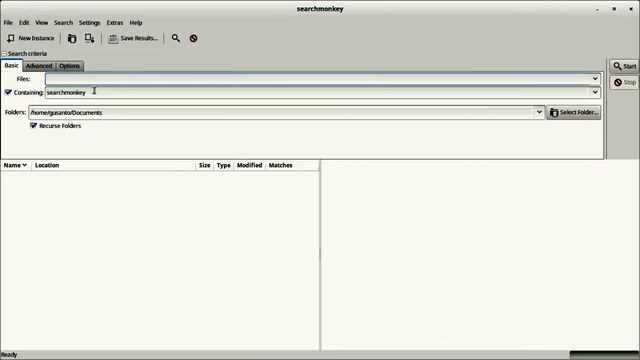Click the stop search toolbar icon

tap(193, 38)
